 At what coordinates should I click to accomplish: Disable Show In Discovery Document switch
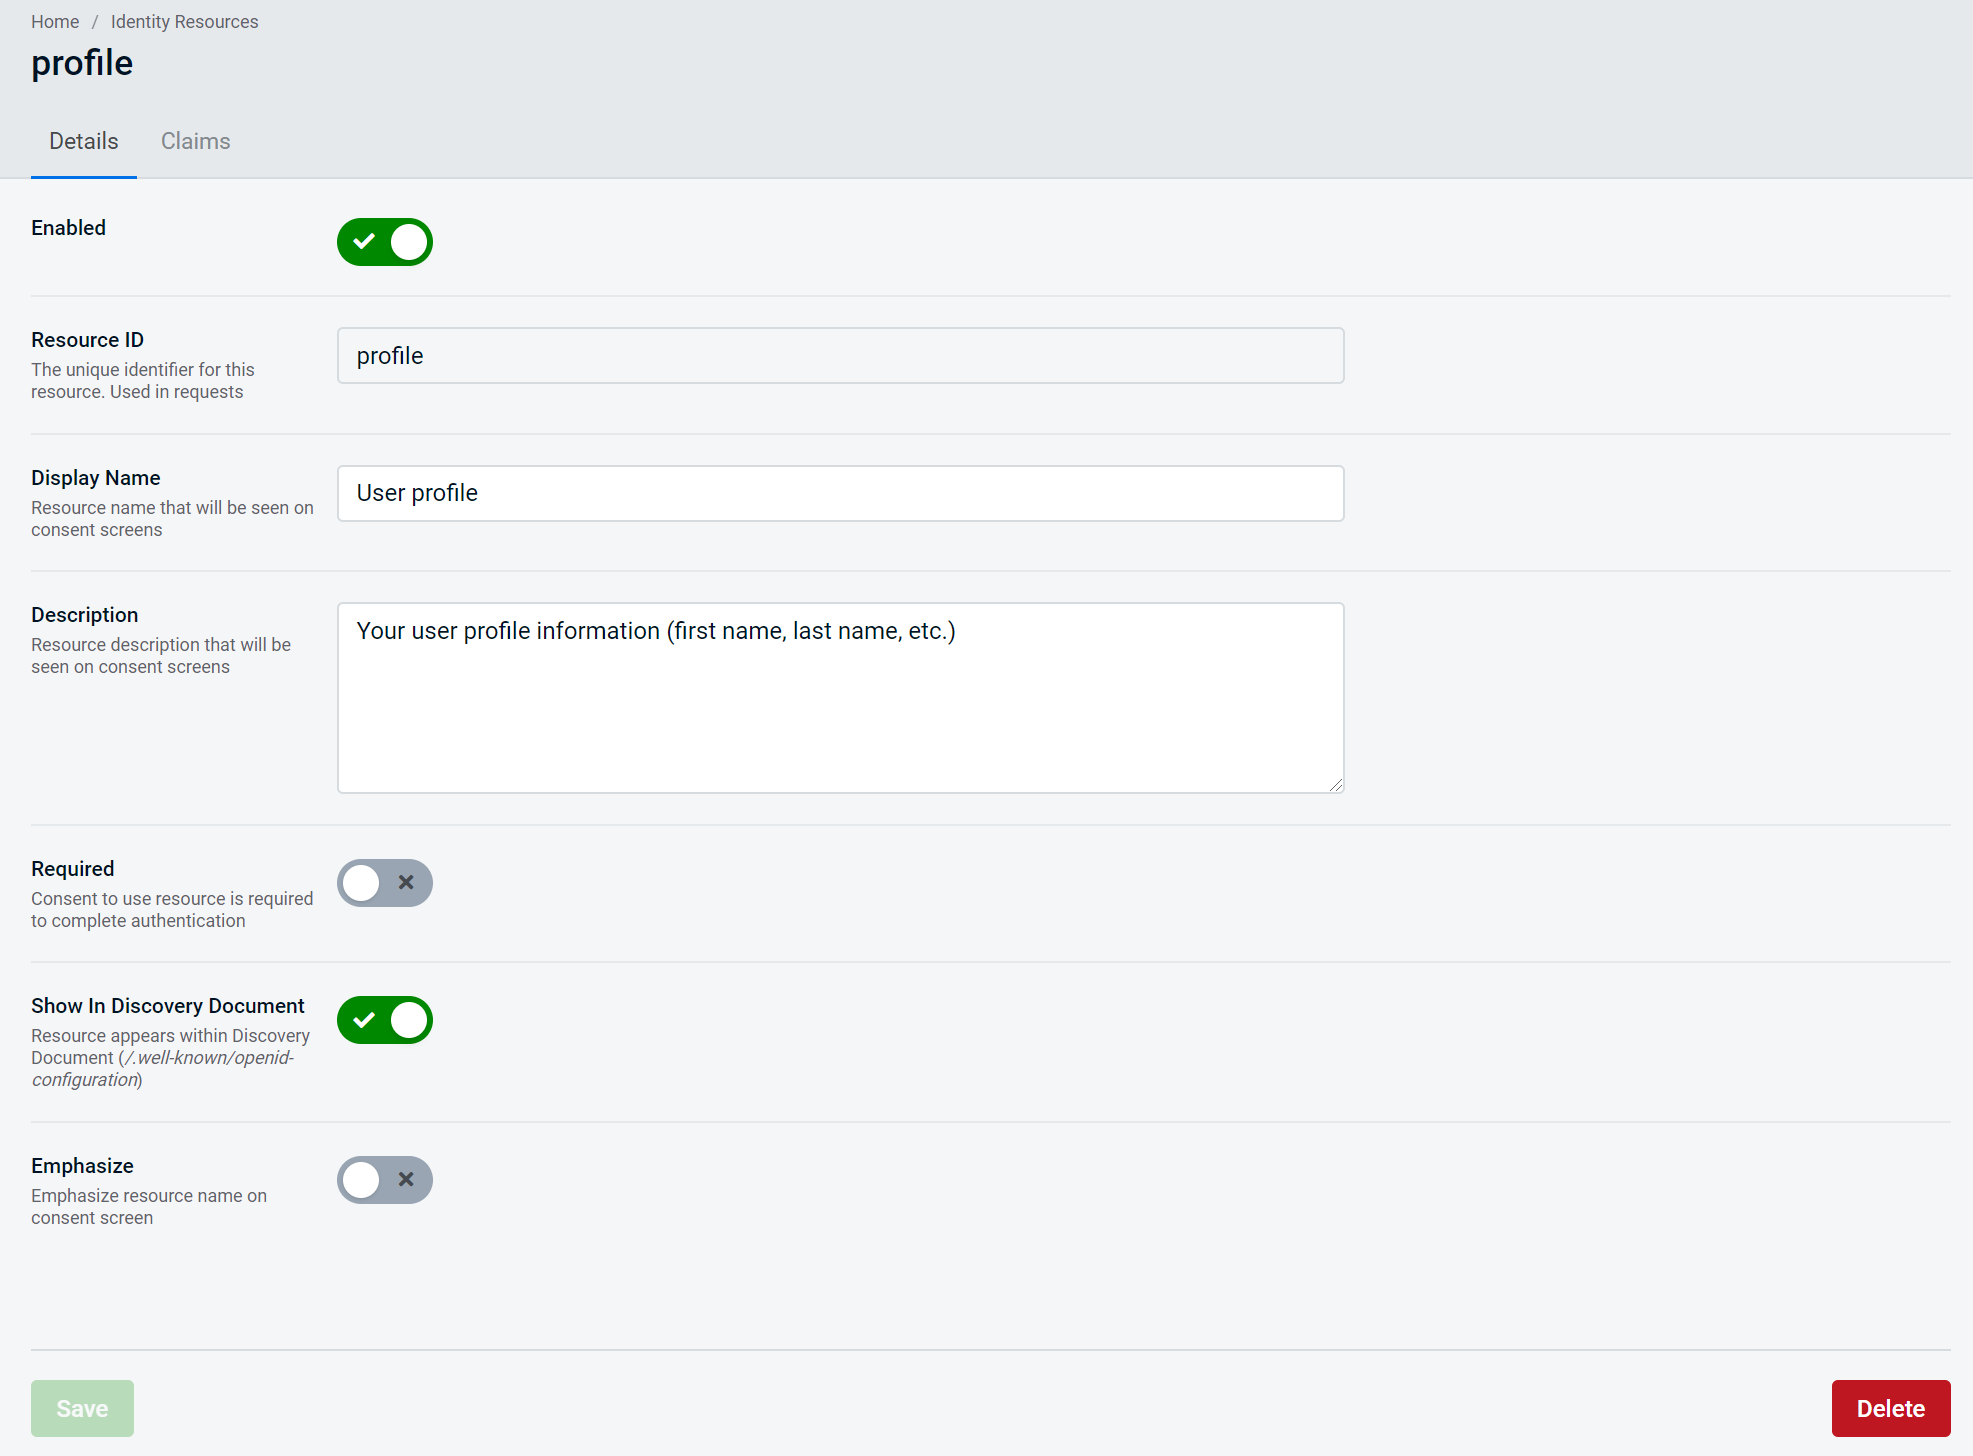384,1020
